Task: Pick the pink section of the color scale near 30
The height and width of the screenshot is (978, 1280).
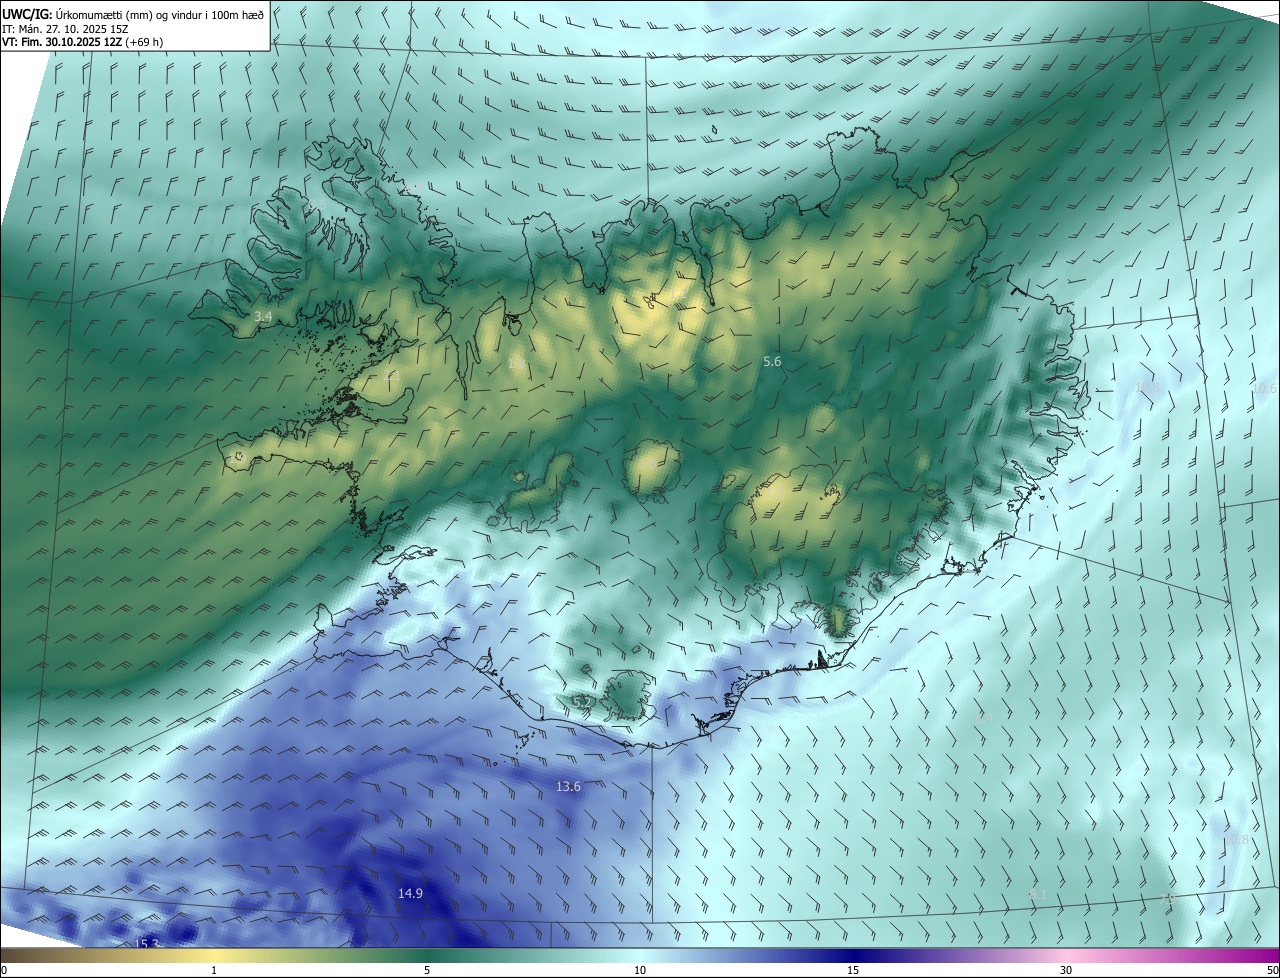Action: (1066, 955)
